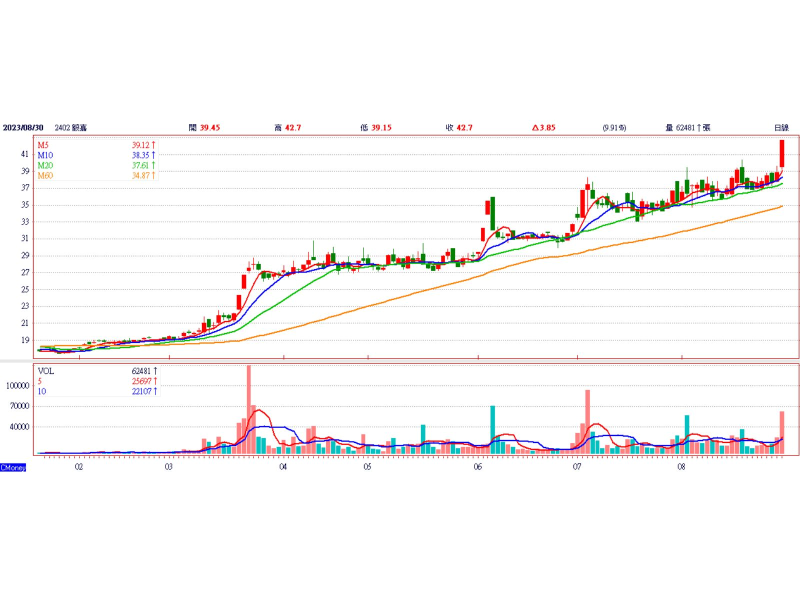Screen dimensions: 800x600
Task: Click the 2023/08/30 date label
Action: pos(24,128)
